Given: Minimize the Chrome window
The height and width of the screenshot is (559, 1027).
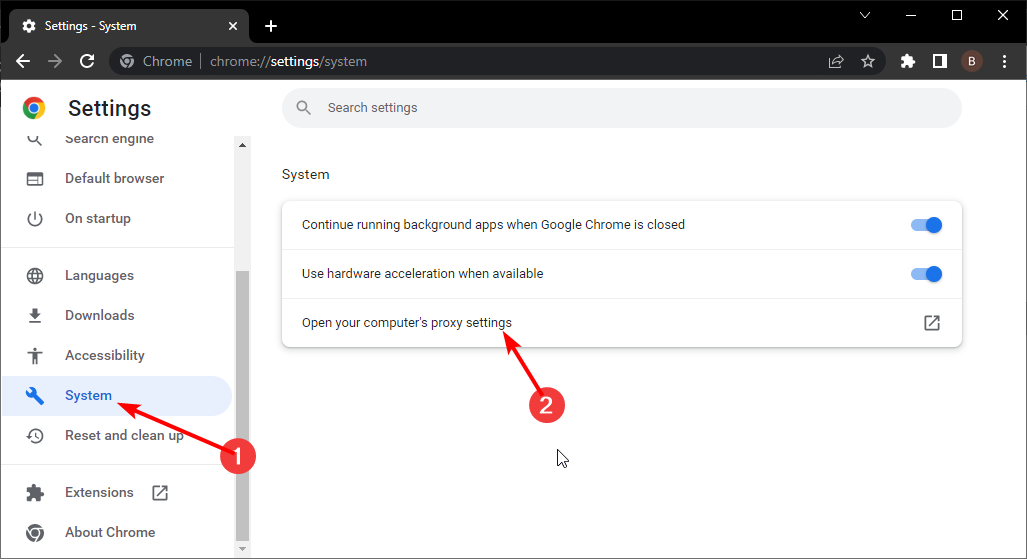Looking at the screenshot, I should coord(910,15).
